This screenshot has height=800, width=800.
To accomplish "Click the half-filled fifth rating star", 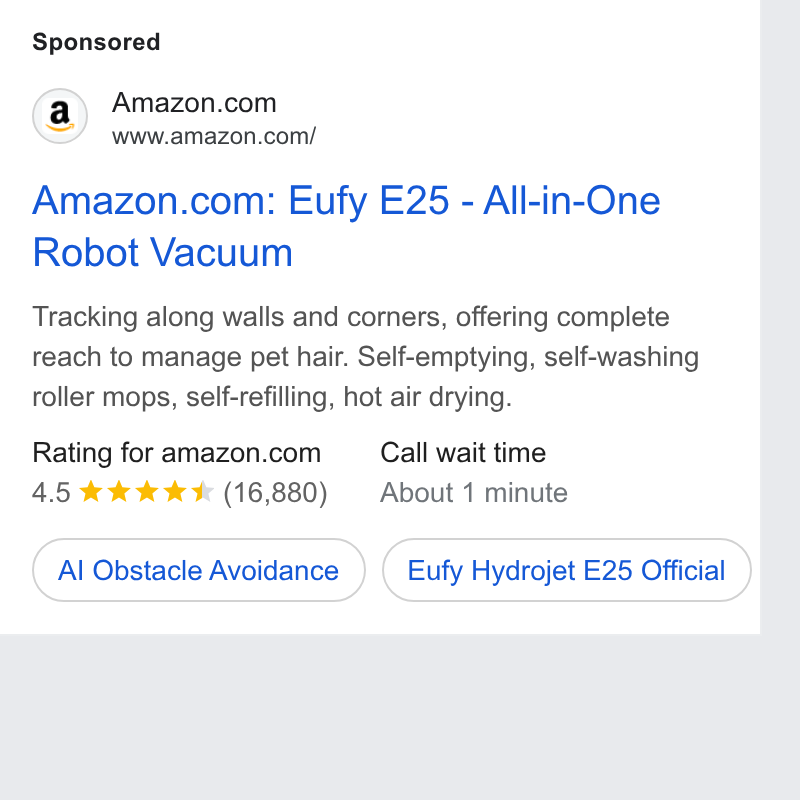I will coord(203,491).
